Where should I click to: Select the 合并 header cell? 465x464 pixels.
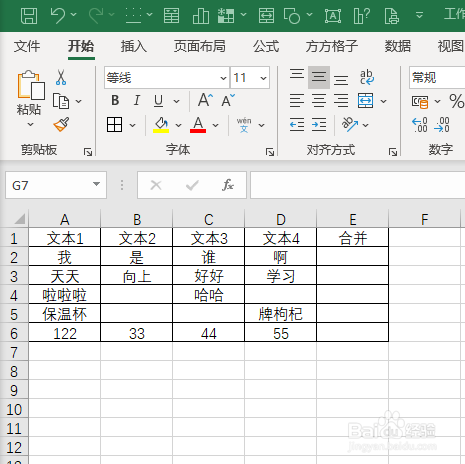pyautogui.click(x=353, y=238)
